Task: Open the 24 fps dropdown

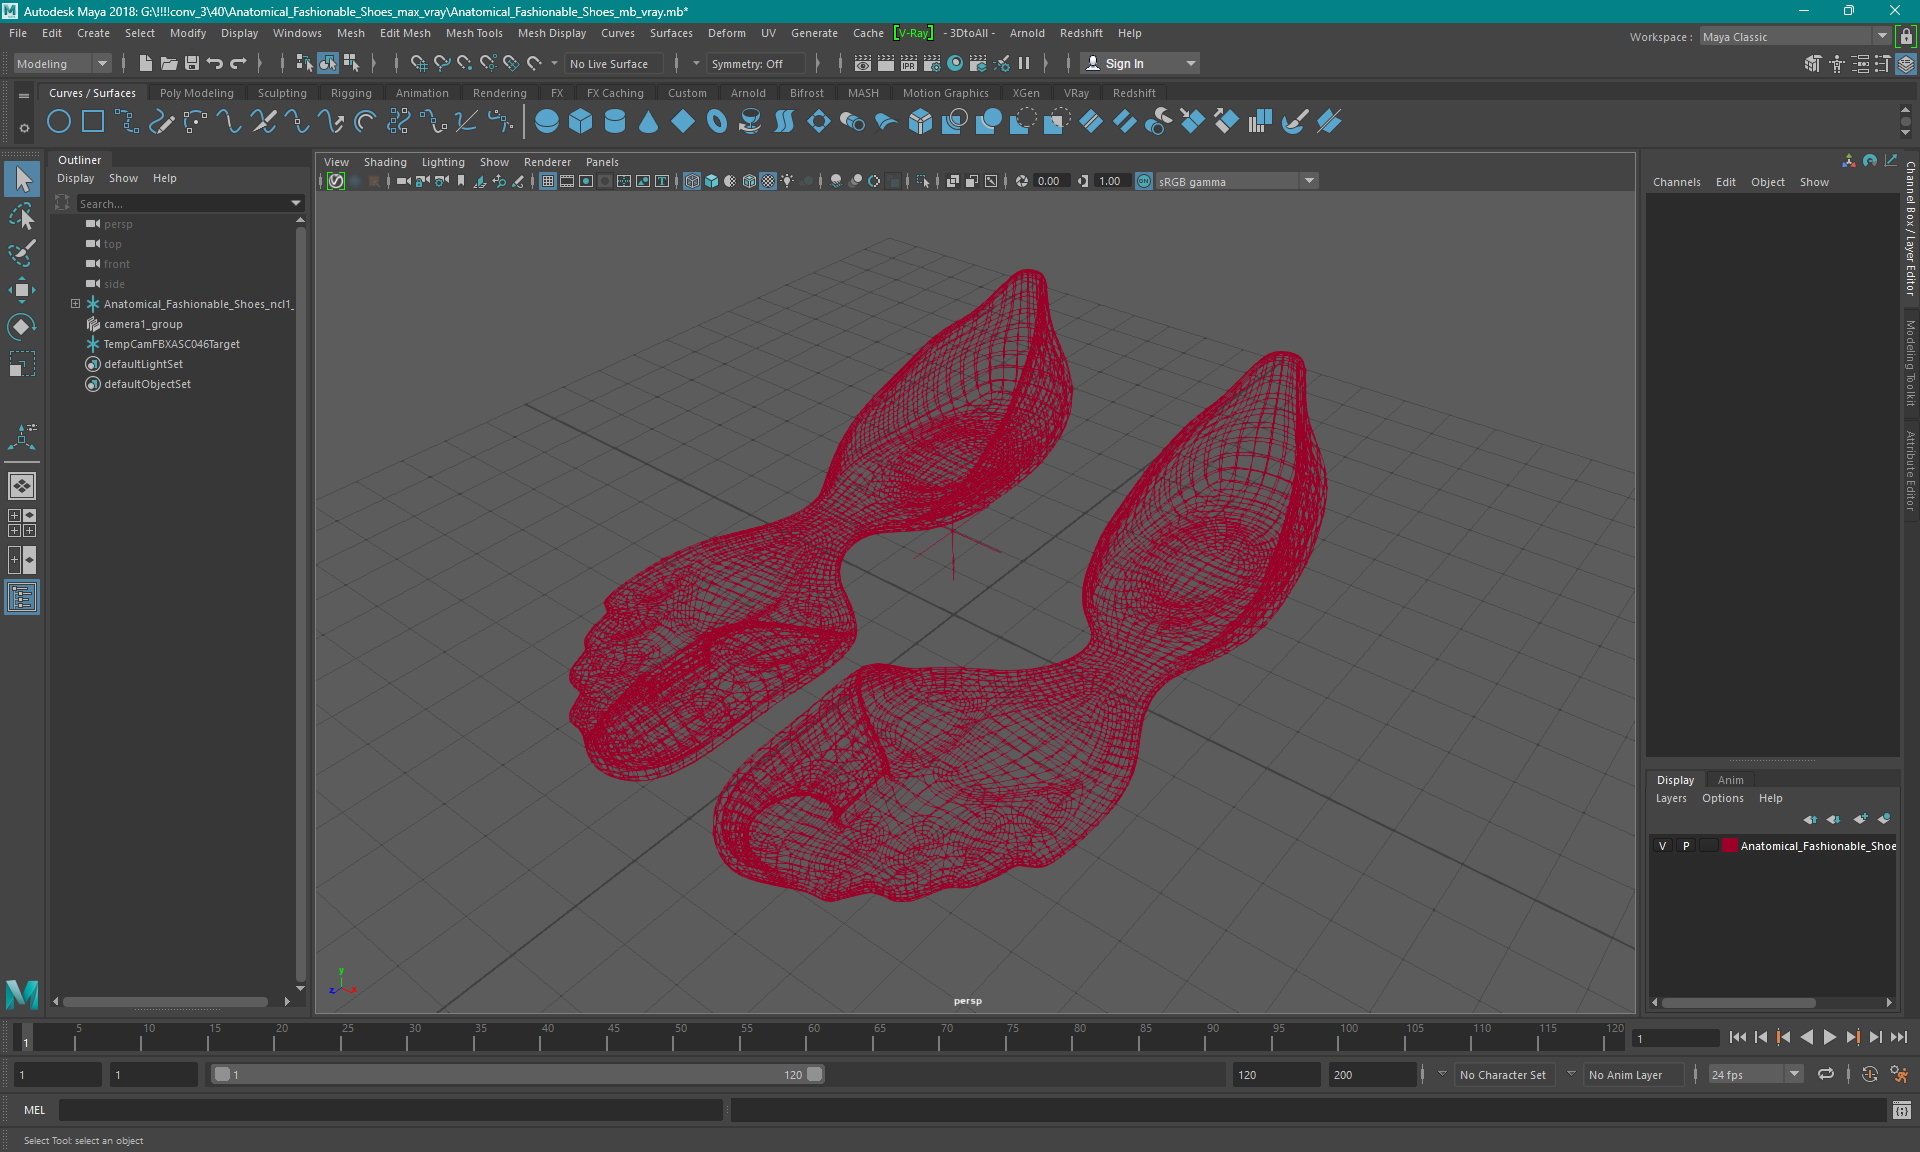Action: [x=1755, y=1074]
